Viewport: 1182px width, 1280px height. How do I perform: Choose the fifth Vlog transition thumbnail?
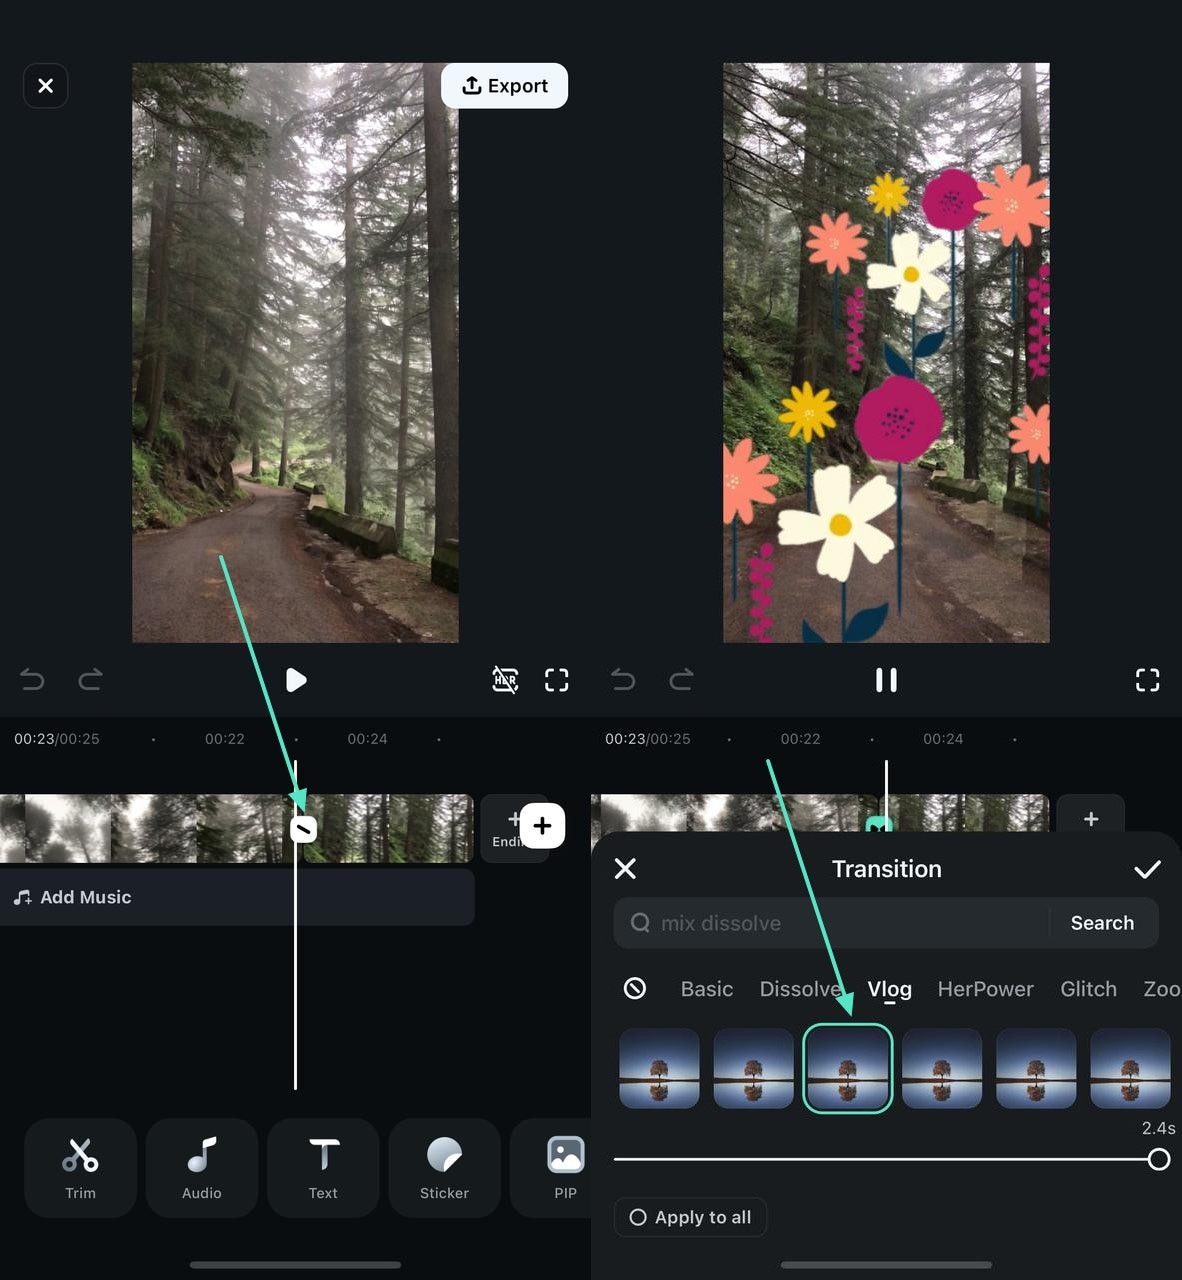coord(1036,1068)
